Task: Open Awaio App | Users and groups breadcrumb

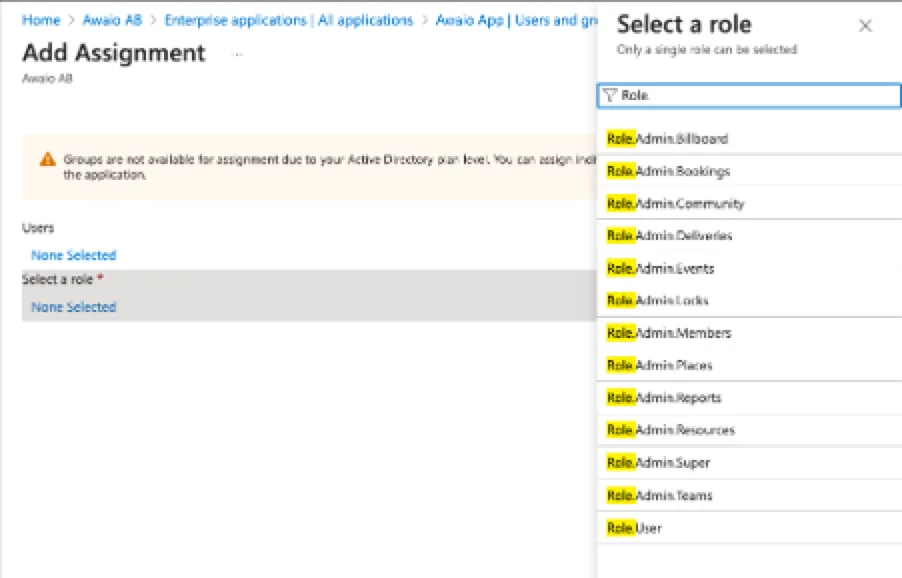Action: (517, 20)
